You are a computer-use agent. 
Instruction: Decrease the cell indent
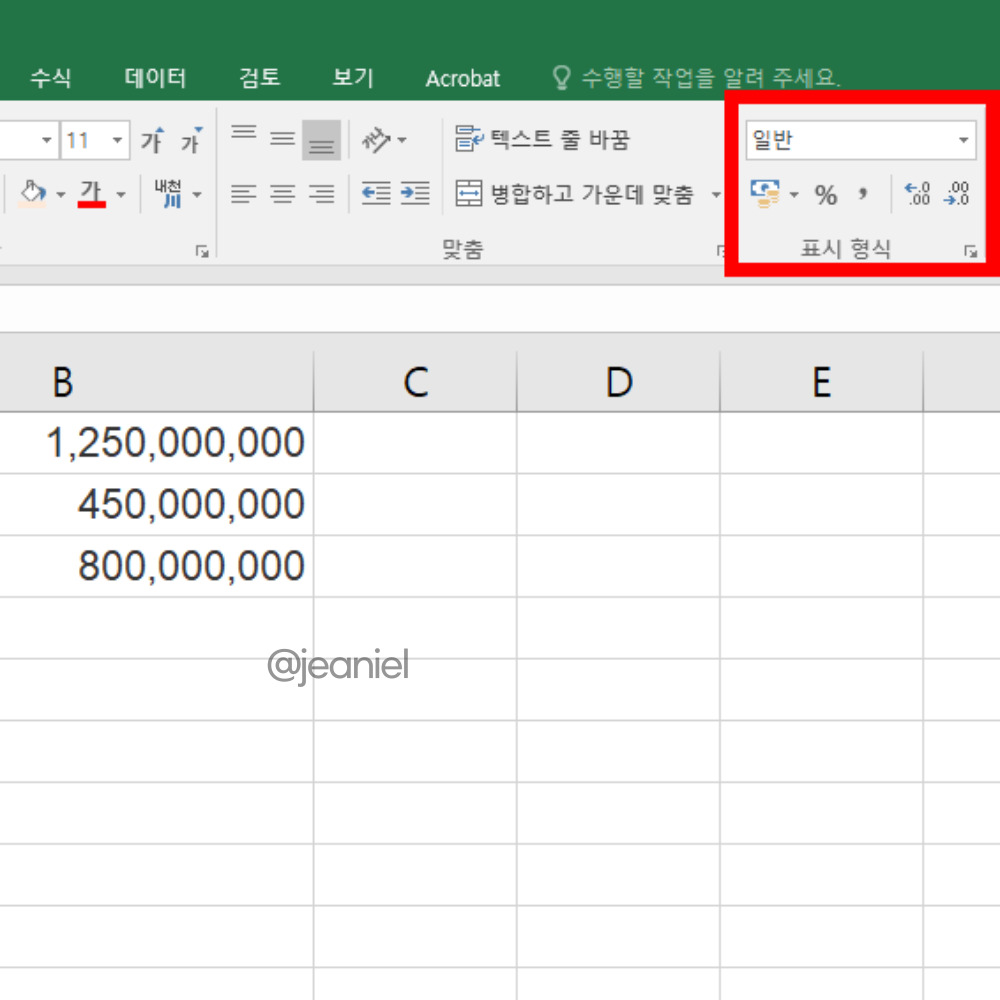tap(376, 193)
